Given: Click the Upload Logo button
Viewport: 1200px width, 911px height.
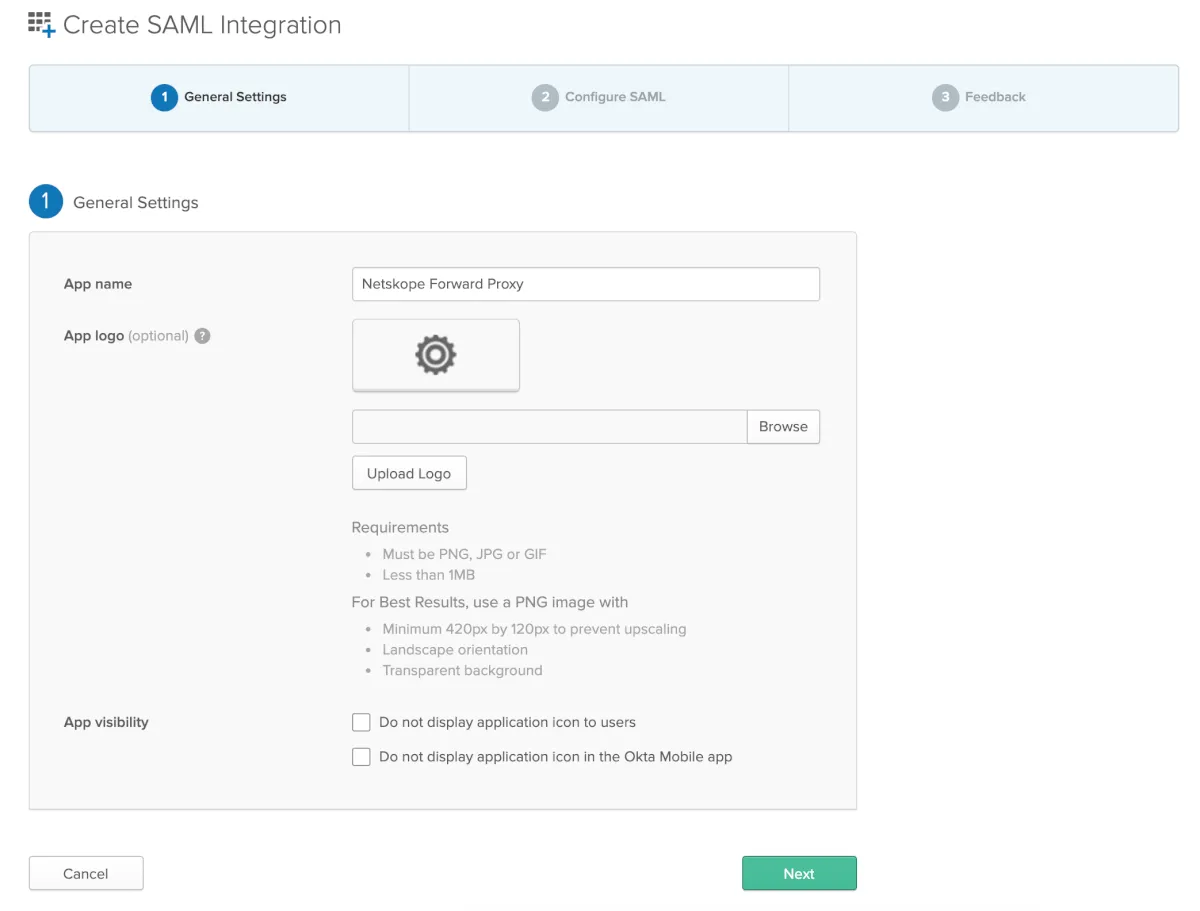Looking at the screenshot, I should pyautogui.click(x=409, y=473).
